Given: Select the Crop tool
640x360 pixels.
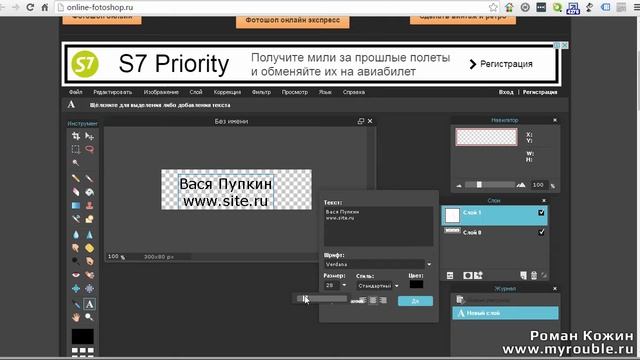Looking at the screenshot, I should [76, 136].
